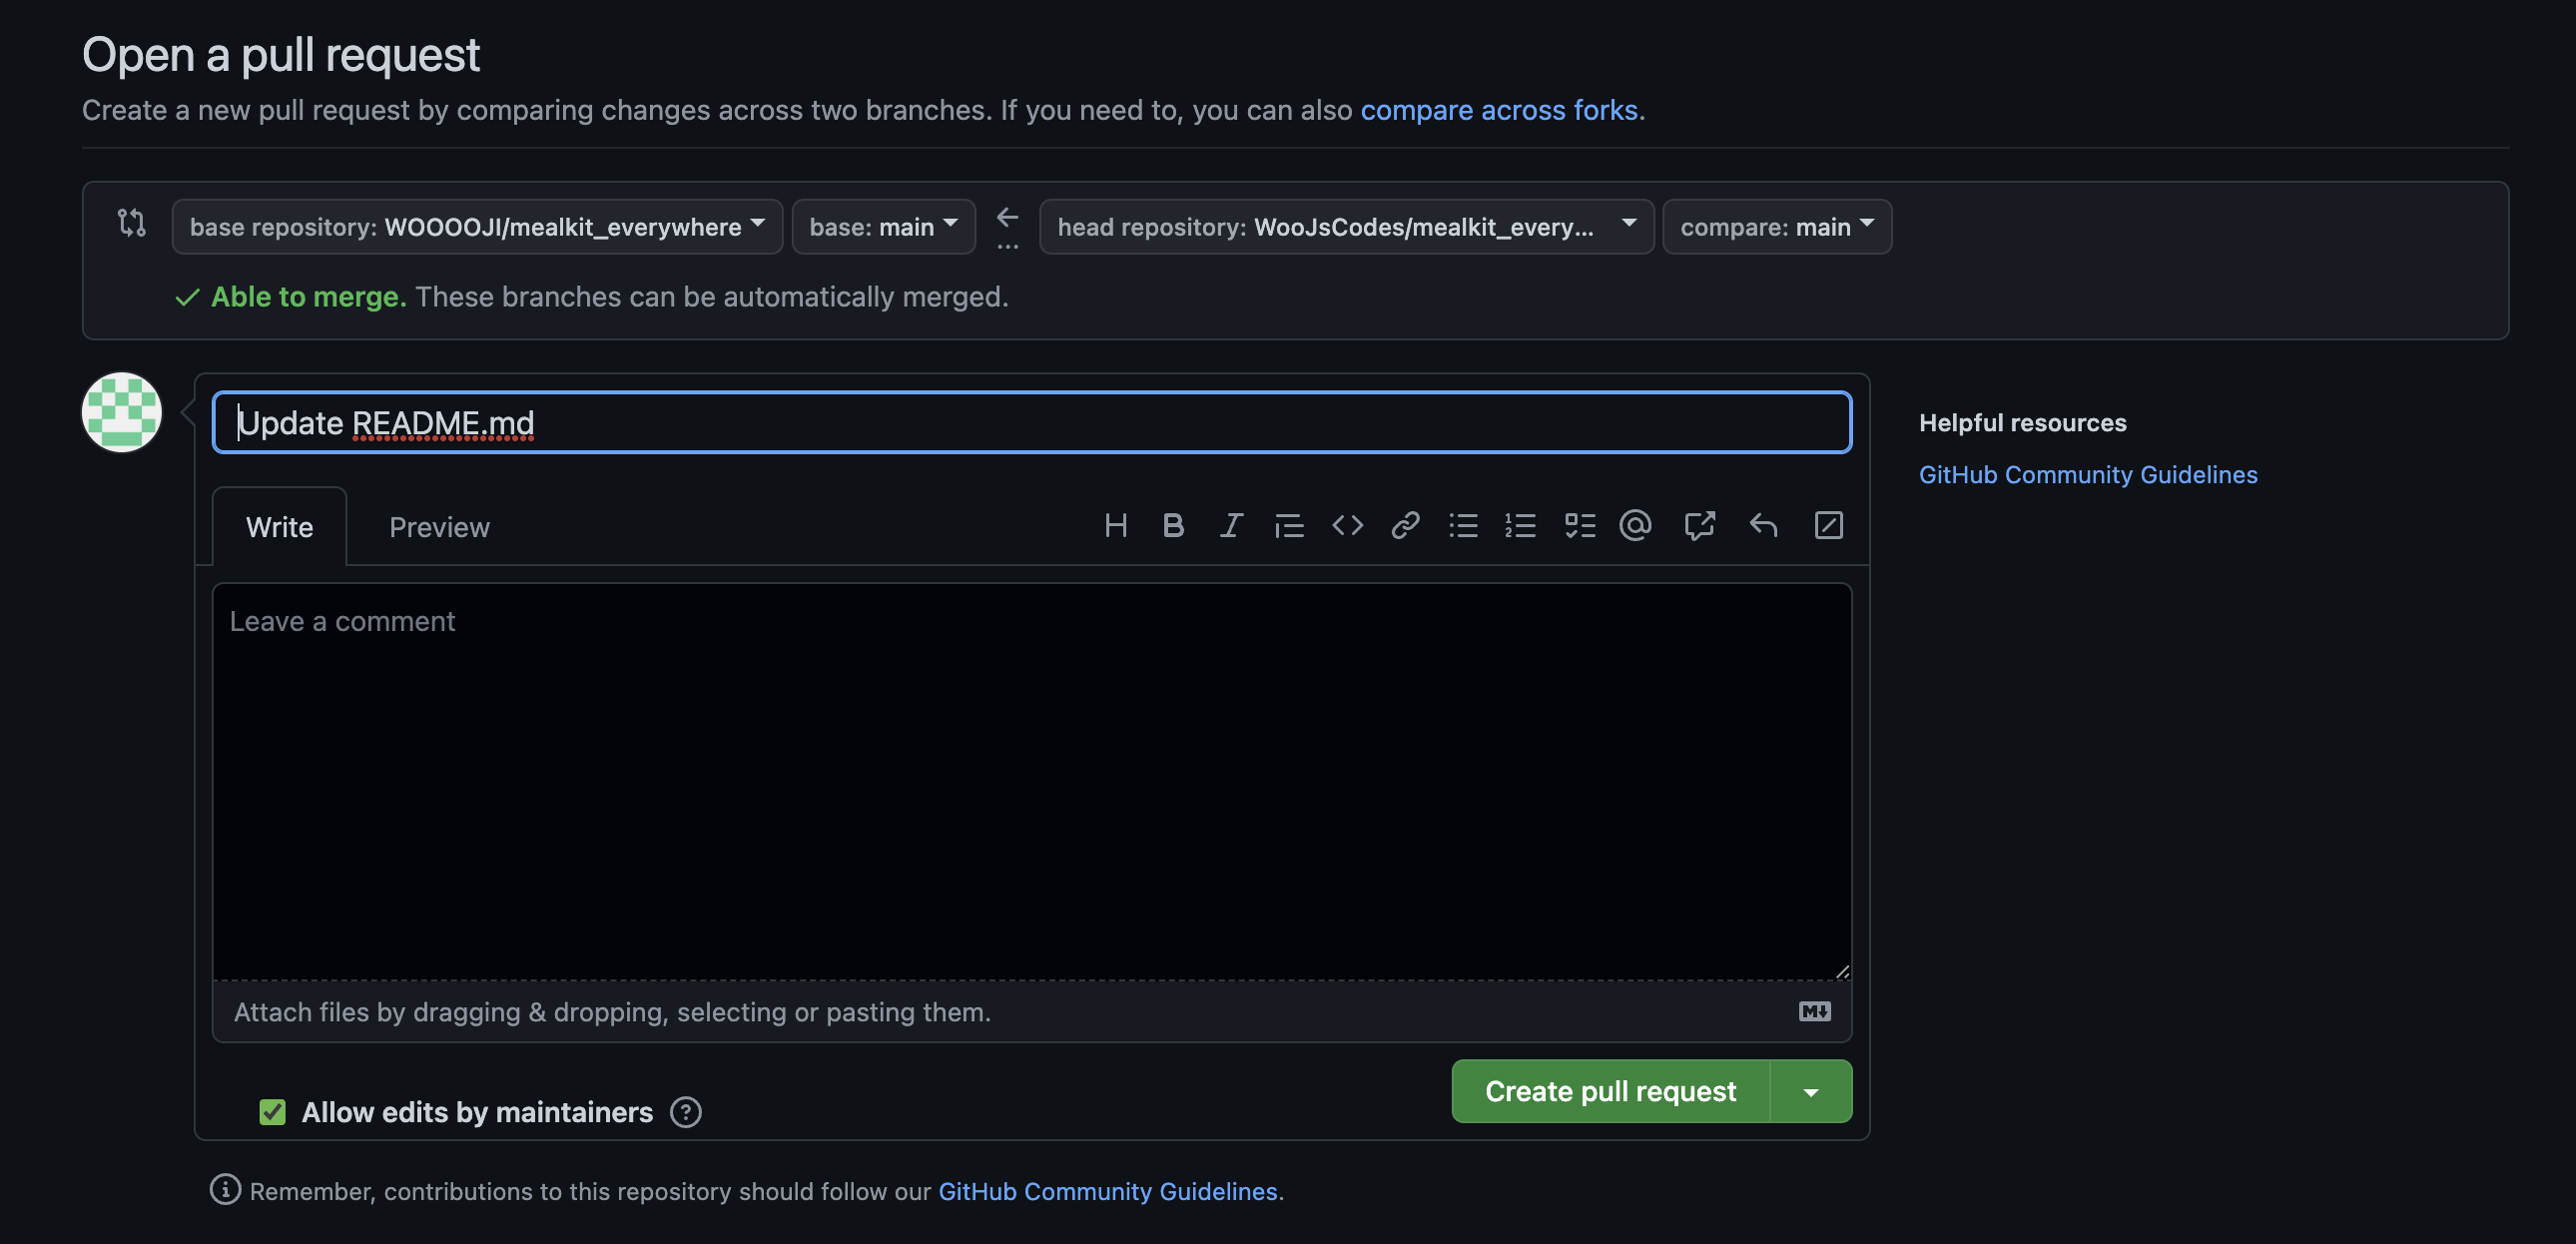Uncheck Allow edits by maintainers
The height and width of the screenshot is (1244, 2576).
point(272,1112)
